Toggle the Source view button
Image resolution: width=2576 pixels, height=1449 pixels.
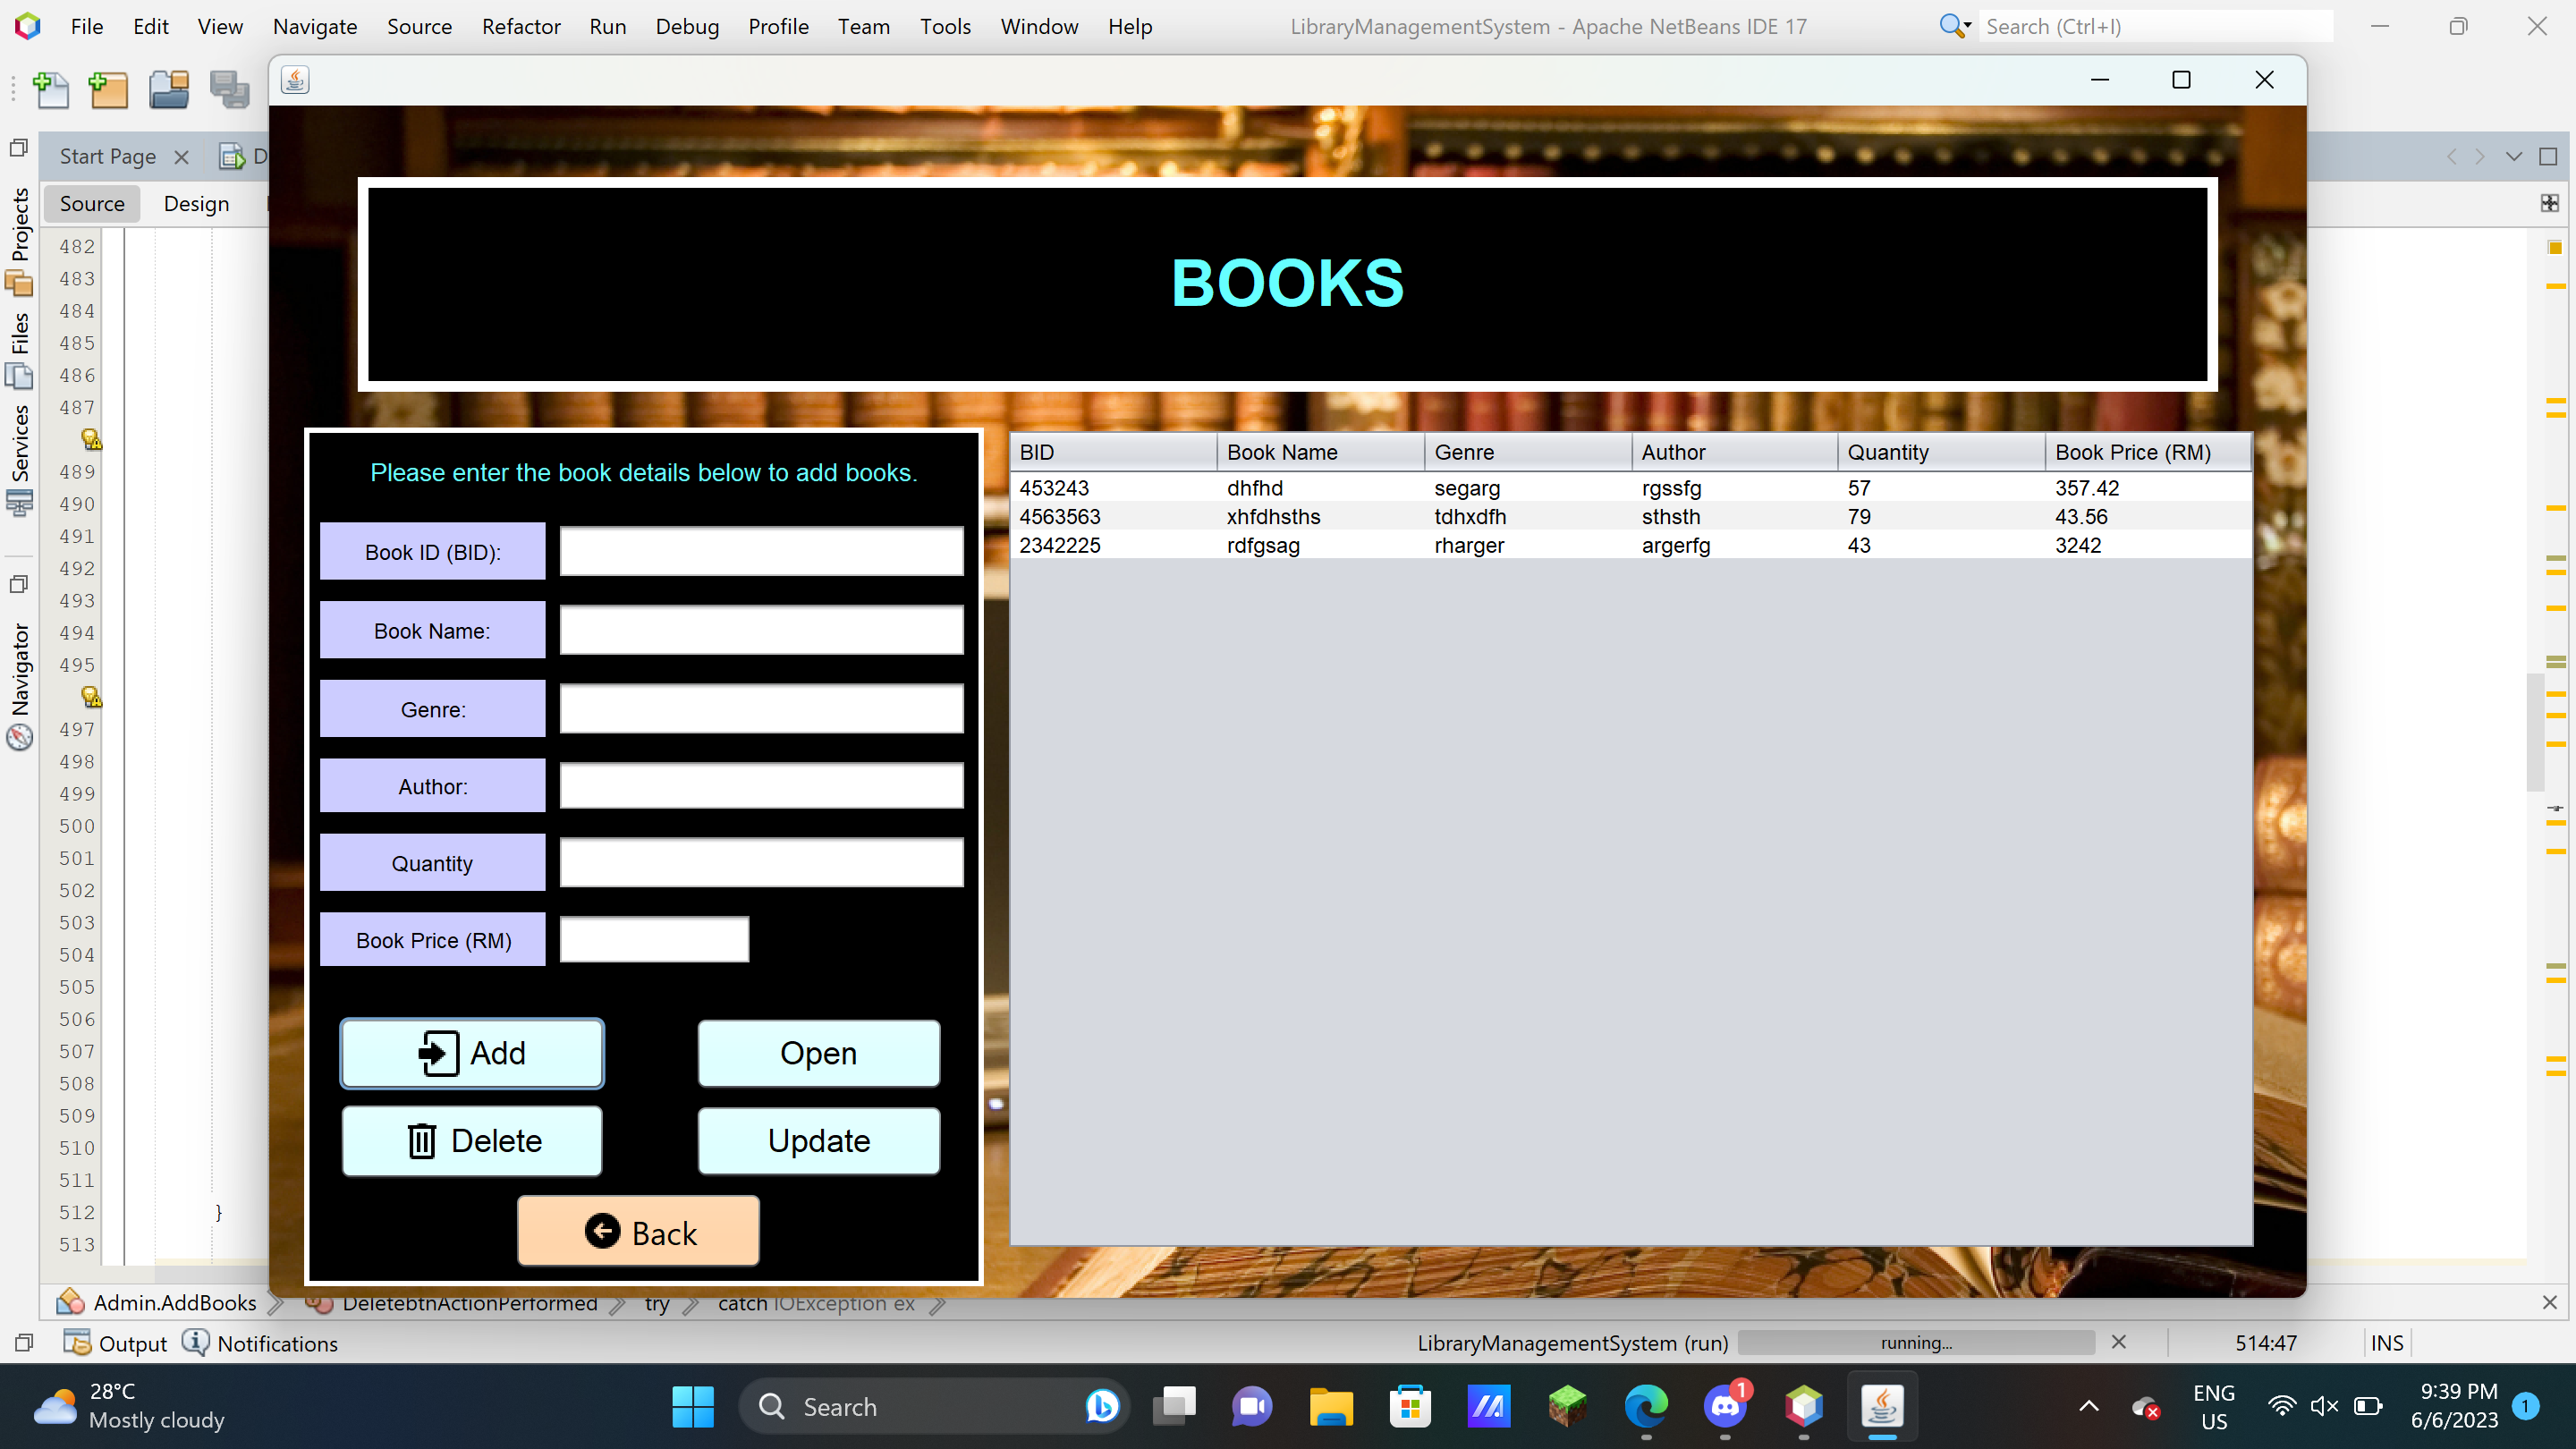tap(92, 204)
